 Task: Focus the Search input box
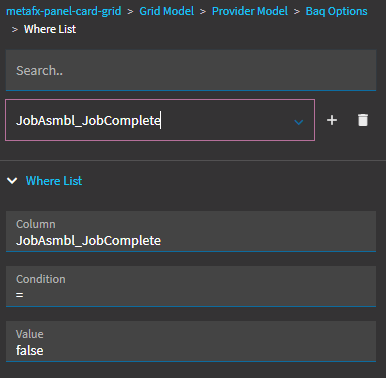click(191, 70)
